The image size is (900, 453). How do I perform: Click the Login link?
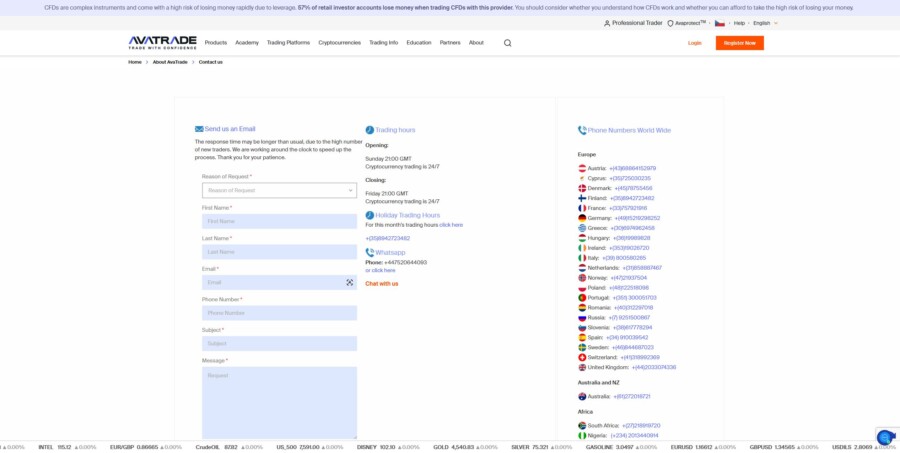coord(695,43)
